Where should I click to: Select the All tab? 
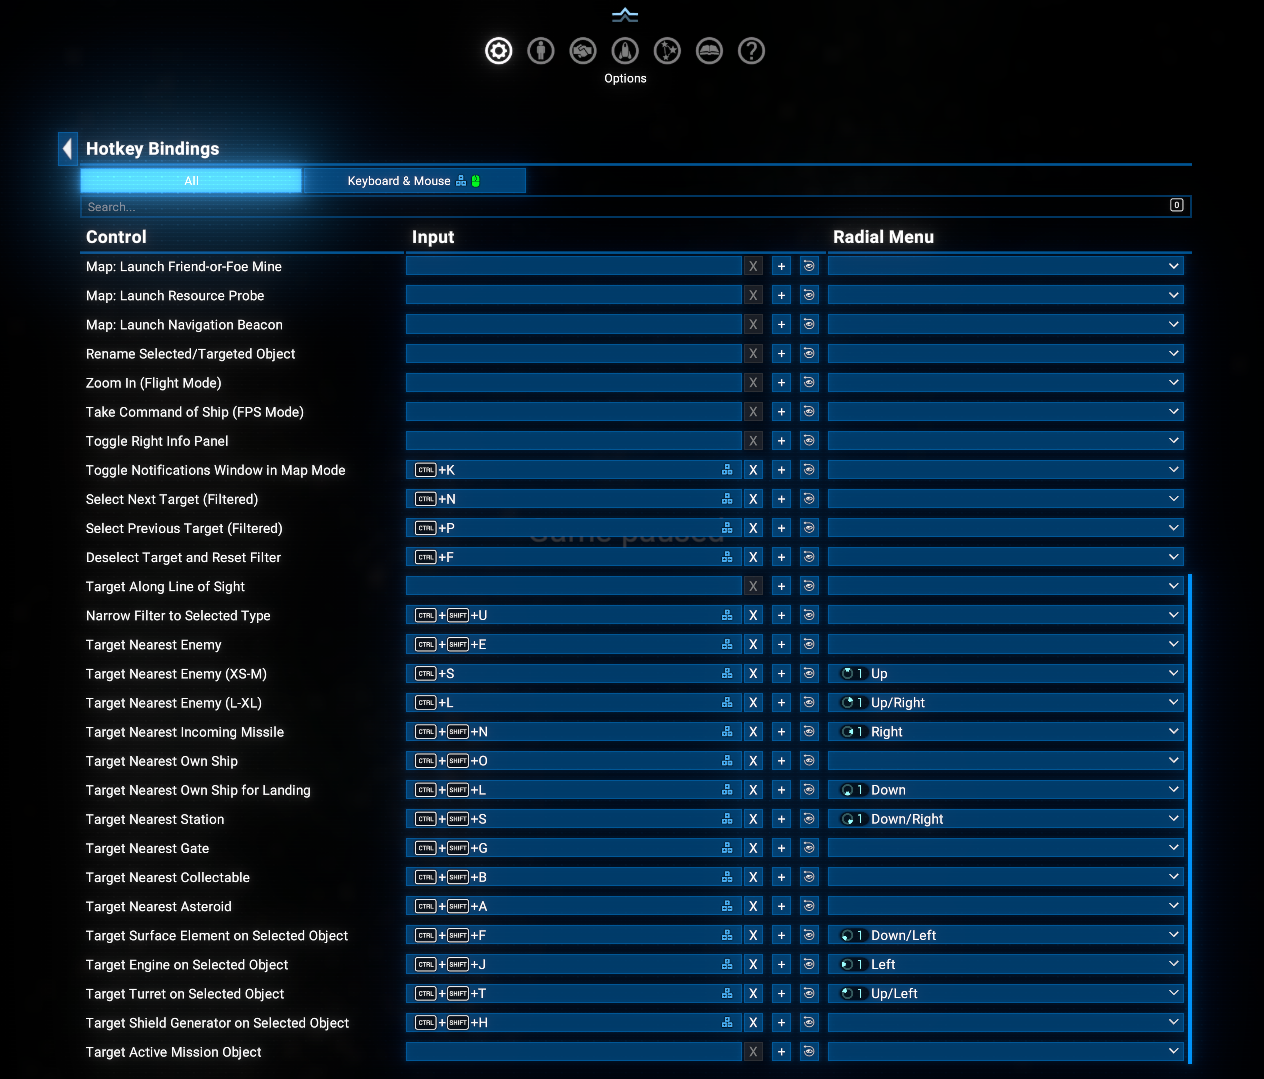point(191,181)
